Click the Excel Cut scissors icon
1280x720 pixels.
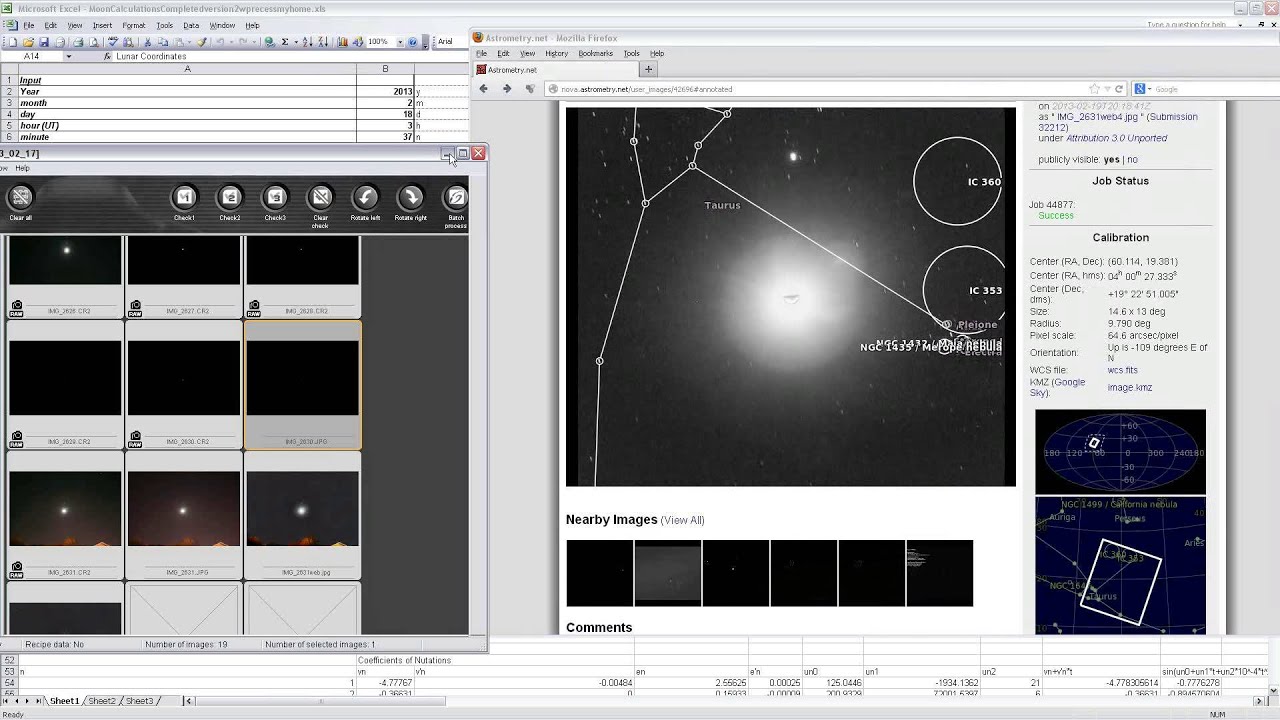click(147, 42)
